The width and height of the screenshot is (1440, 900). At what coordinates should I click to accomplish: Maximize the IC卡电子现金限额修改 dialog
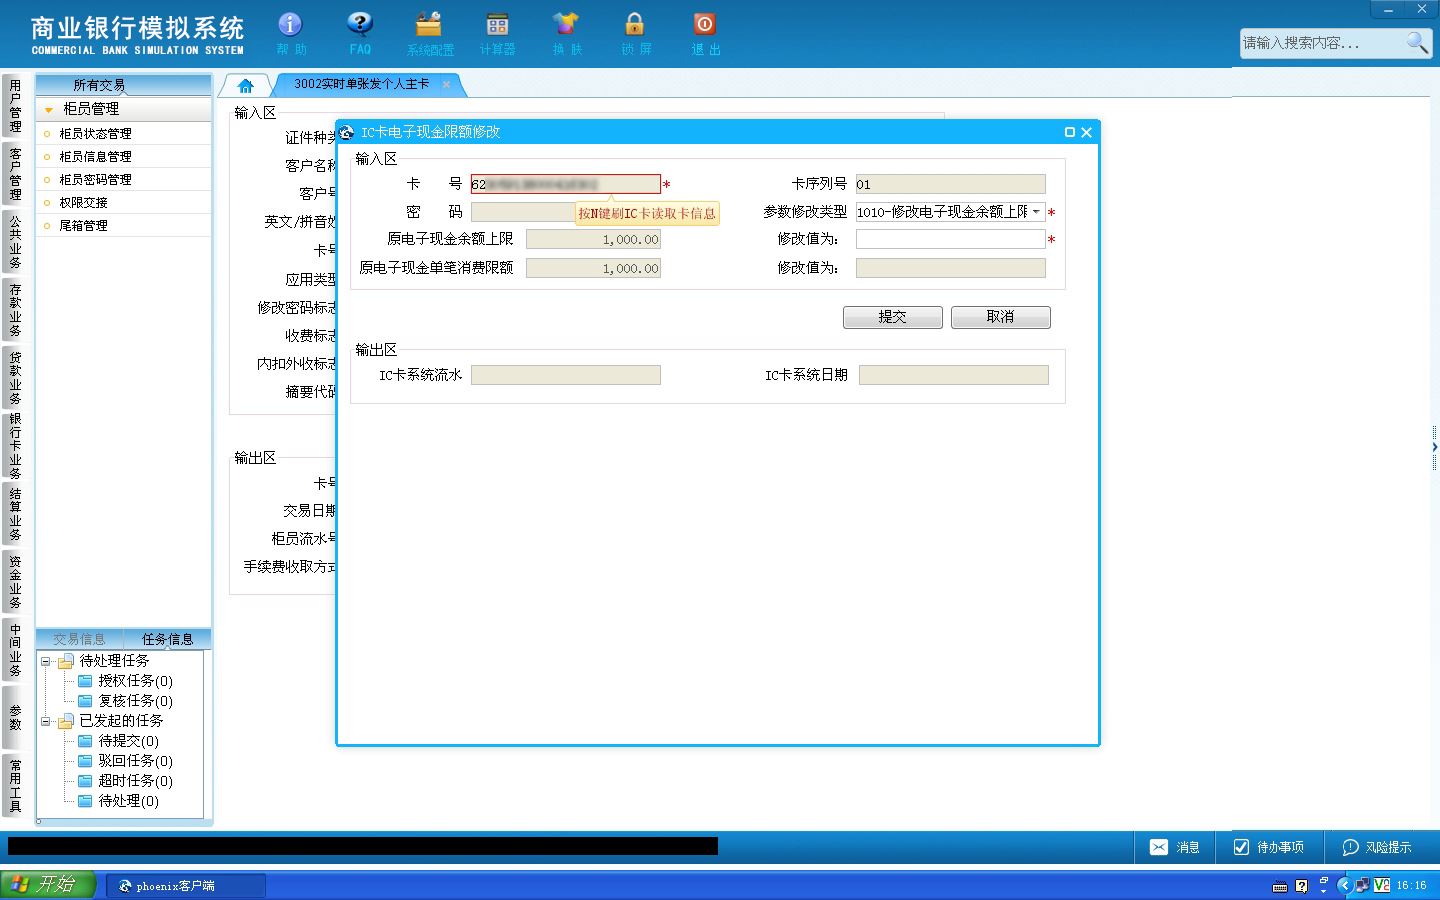[x=1070, y=132]
